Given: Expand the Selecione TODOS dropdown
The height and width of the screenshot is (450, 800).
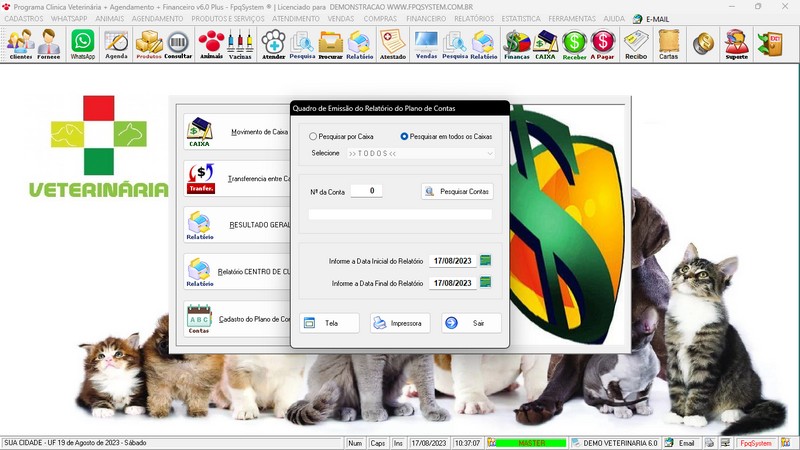Looking at the screenshot, I should (489, 153).
